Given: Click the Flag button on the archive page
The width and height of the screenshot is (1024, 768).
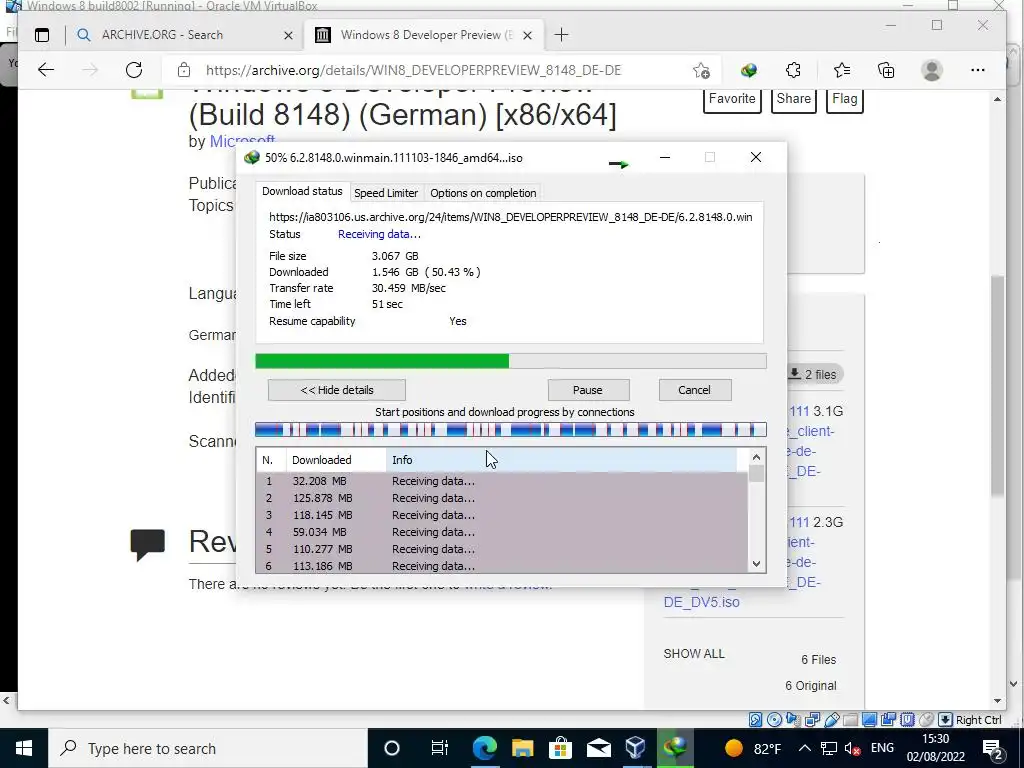Looking at the screenshot, I should (844, 100).
